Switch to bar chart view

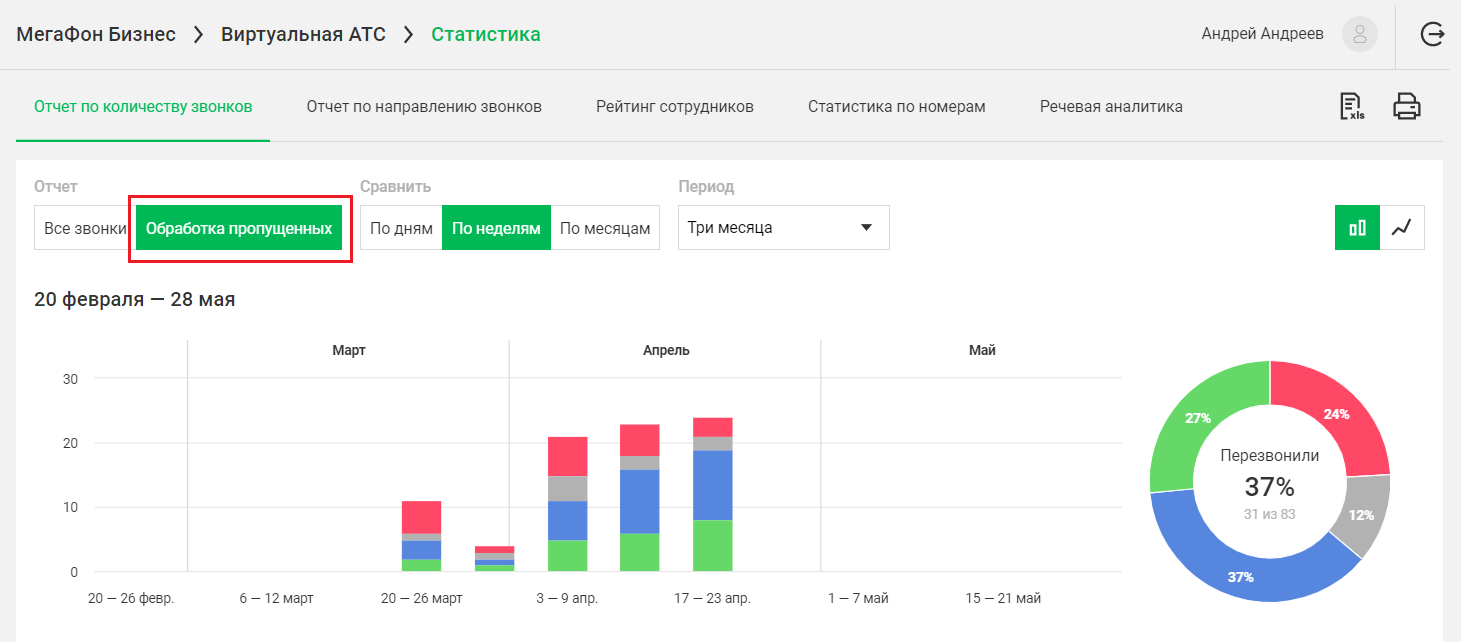[x=1357, y=228]
